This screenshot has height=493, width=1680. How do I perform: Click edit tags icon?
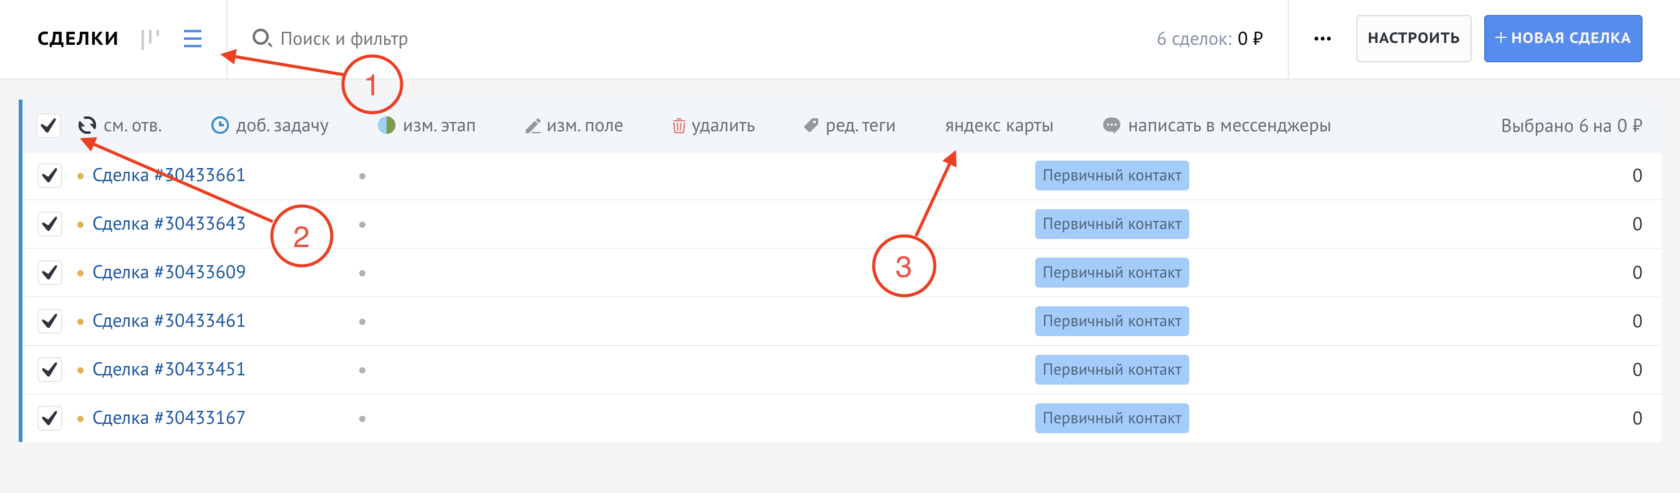[811, 126]
